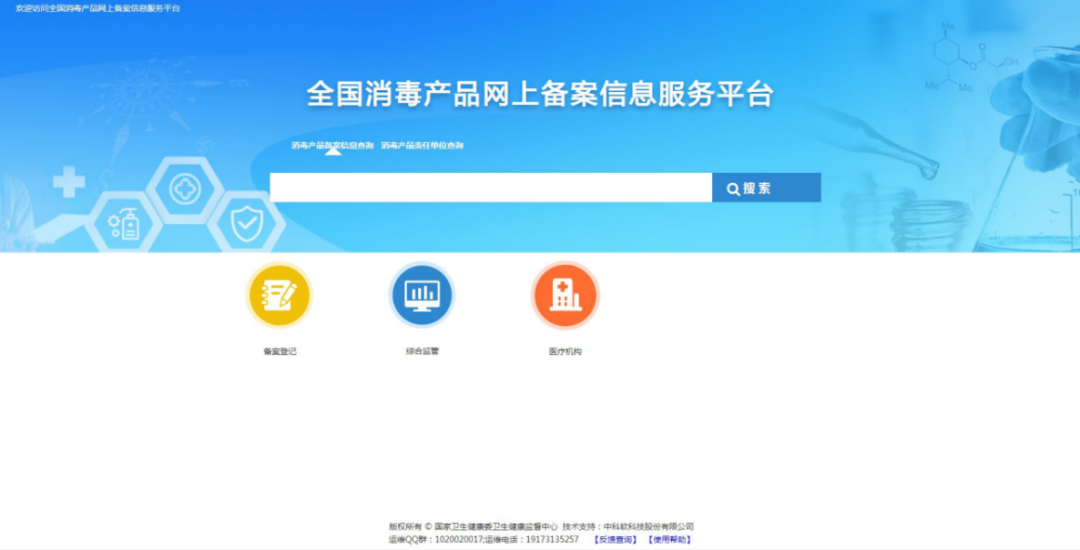The height and width of the screenshot is (550, 1080).
Task: Open the 使用帮助 footer link
Action: (x=668, y=540)
